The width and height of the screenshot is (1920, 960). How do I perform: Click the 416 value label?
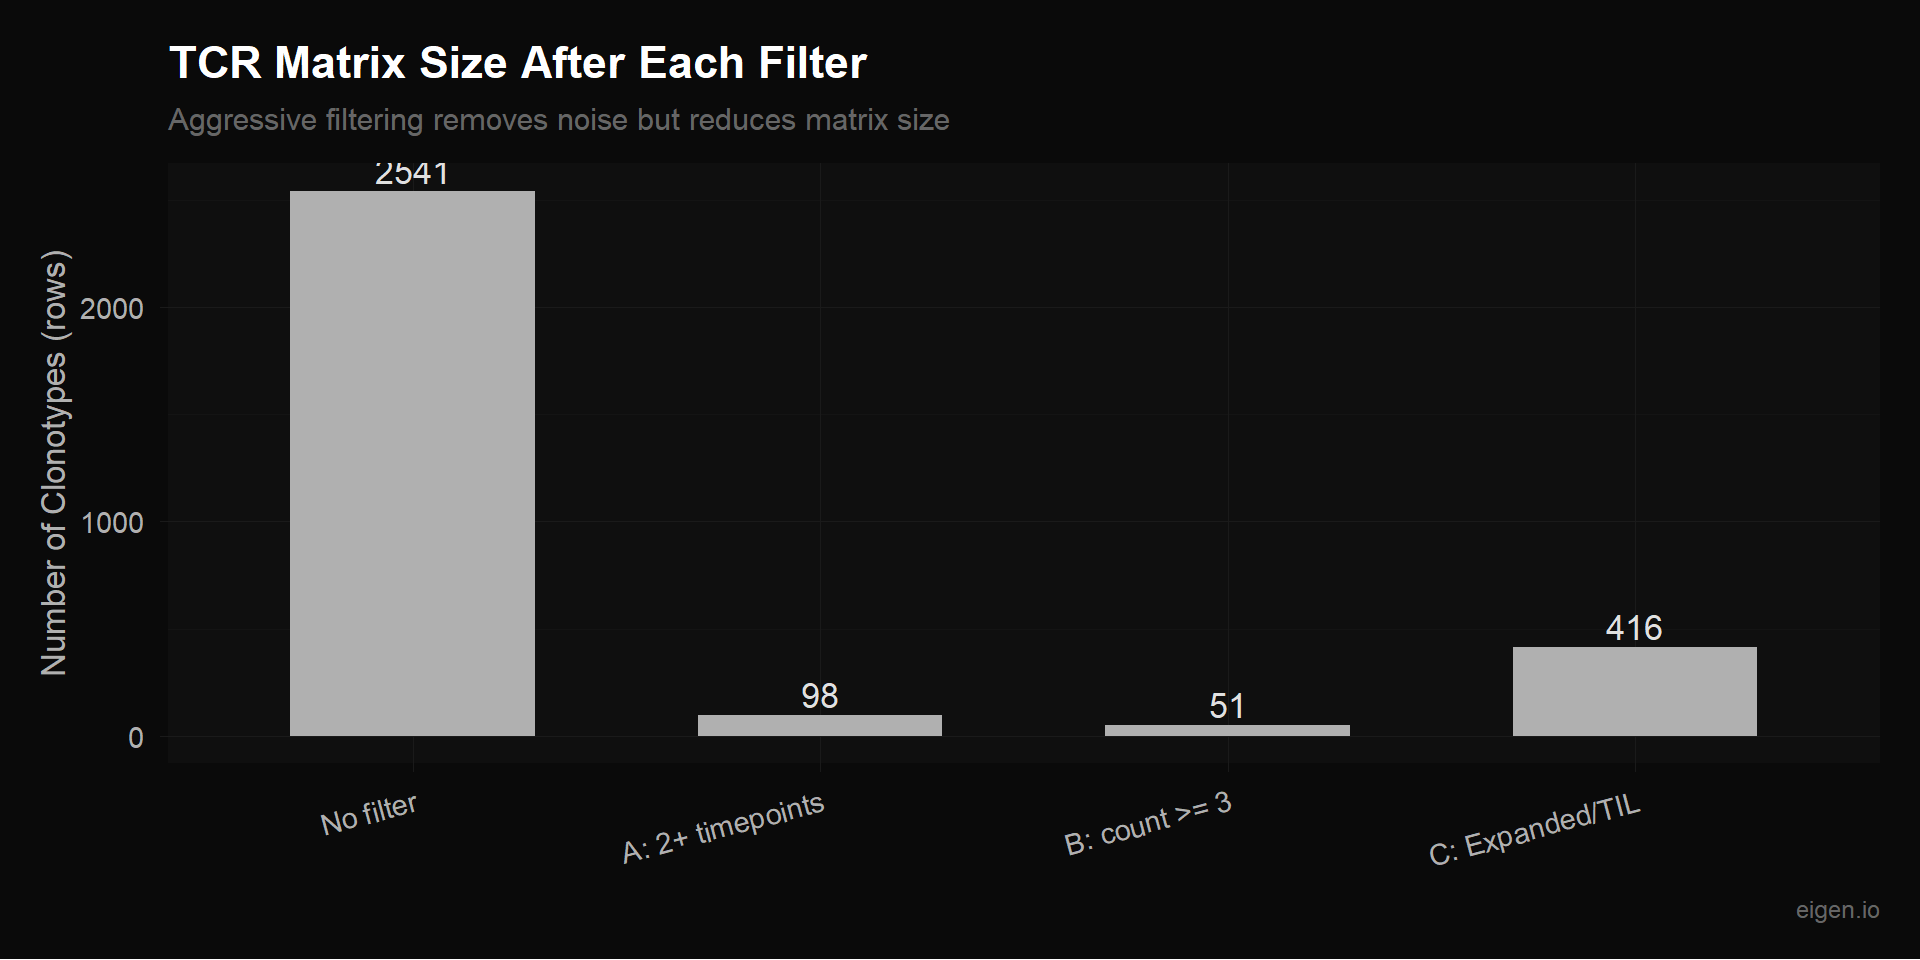point(1634,628)
